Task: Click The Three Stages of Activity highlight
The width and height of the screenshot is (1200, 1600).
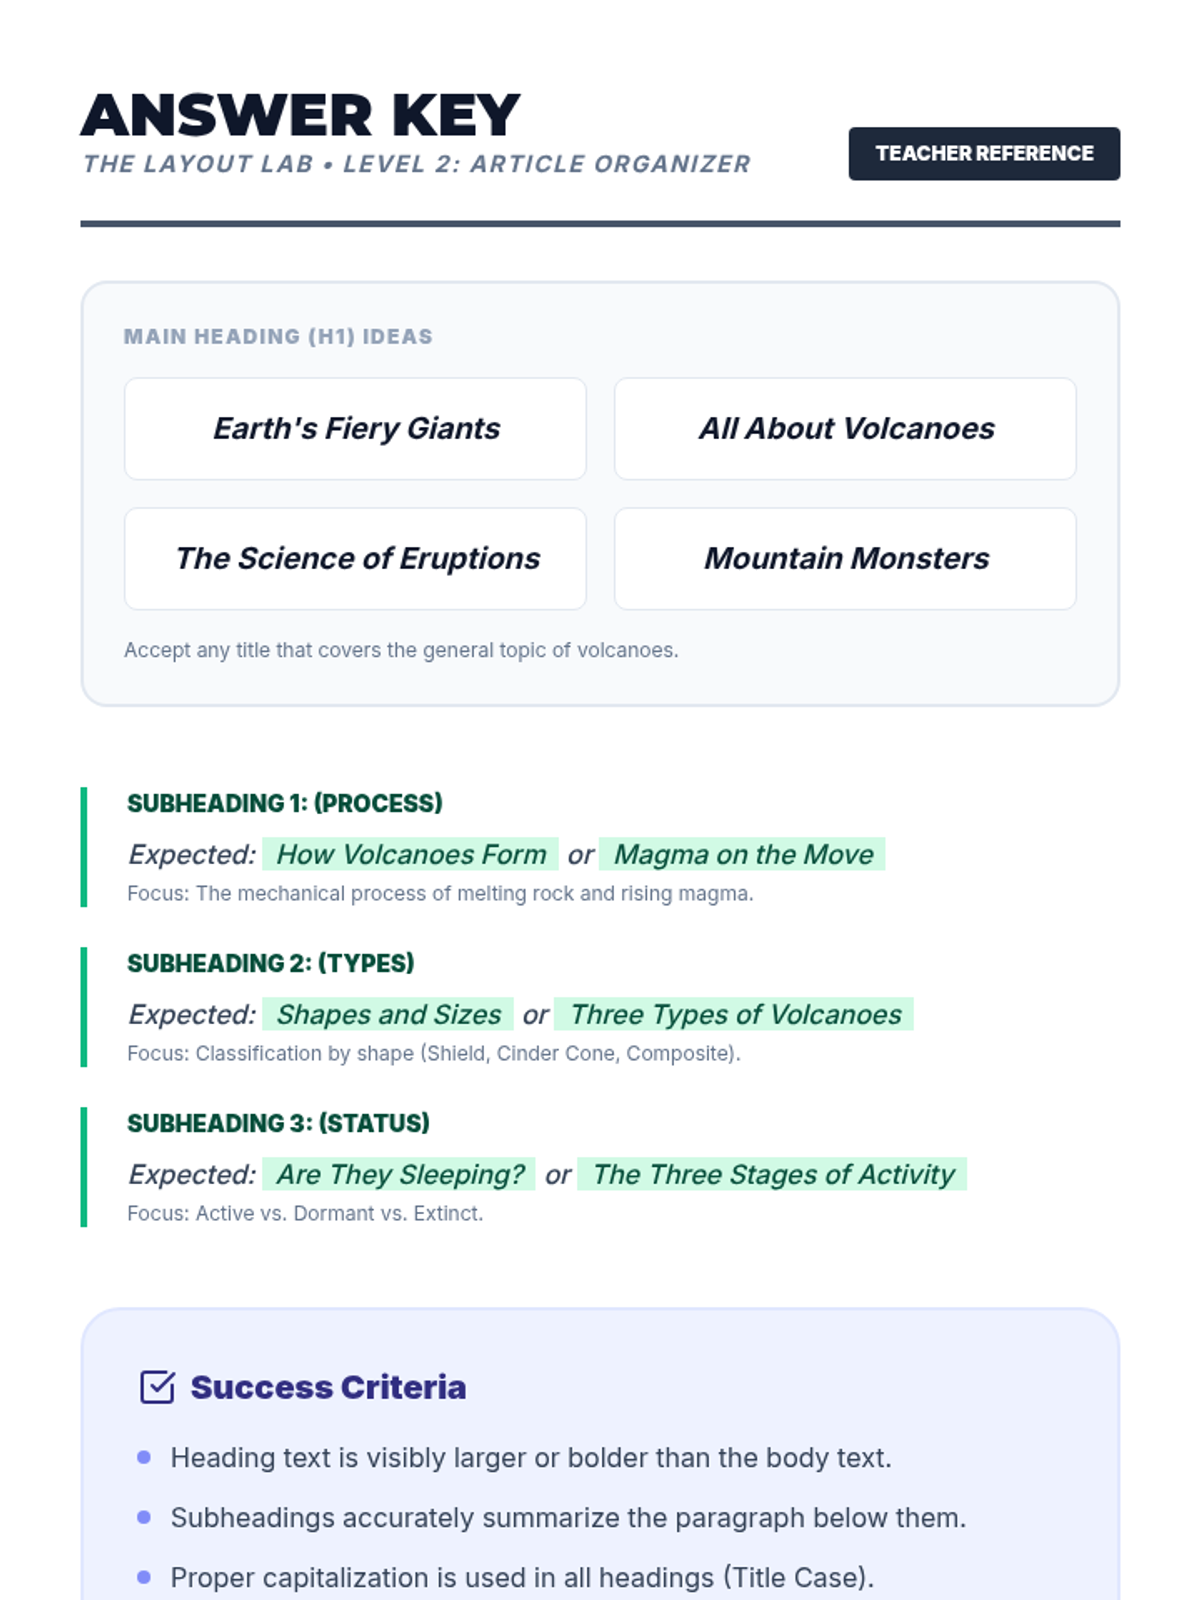Action: click(773, 1174)
